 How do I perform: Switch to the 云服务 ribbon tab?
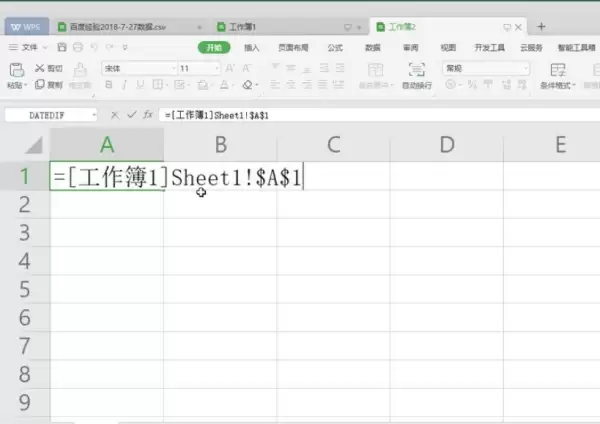(531, 47)
